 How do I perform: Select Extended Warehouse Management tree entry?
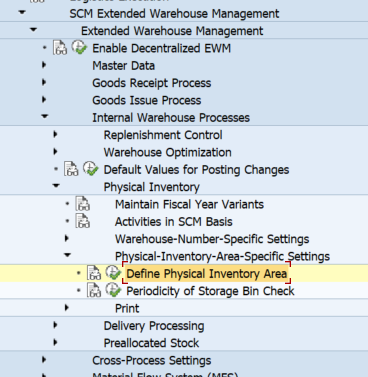point(172,31)
